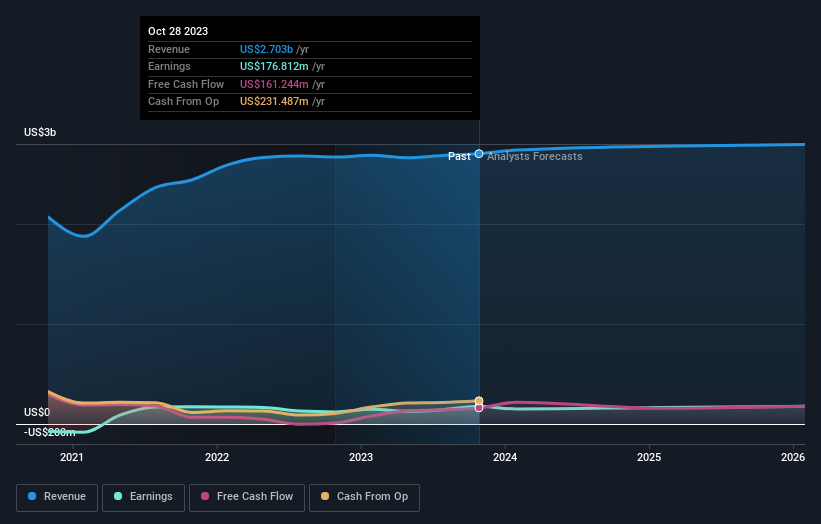Screen dimensions: 821x524
Task: Toggle the Cash From Op legend button
Action: (364, 497)
